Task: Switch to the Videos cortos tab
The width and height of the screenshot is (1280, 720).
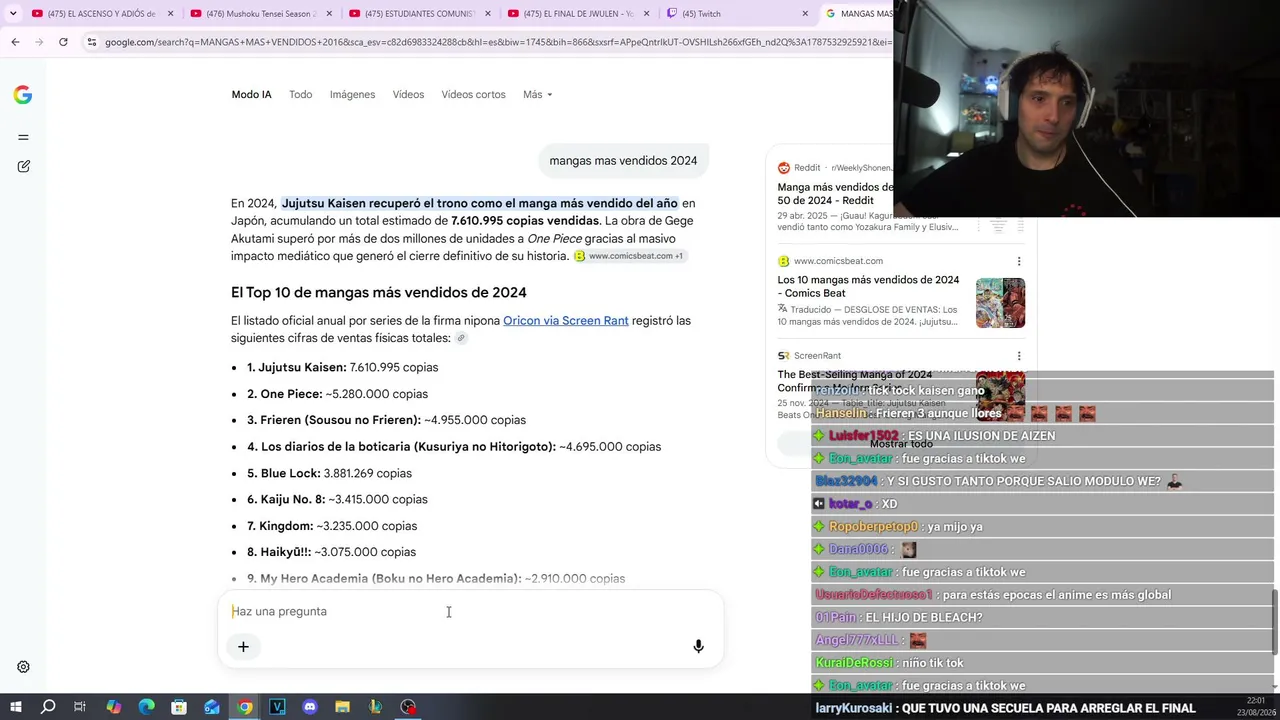Action: coord(473,95)
